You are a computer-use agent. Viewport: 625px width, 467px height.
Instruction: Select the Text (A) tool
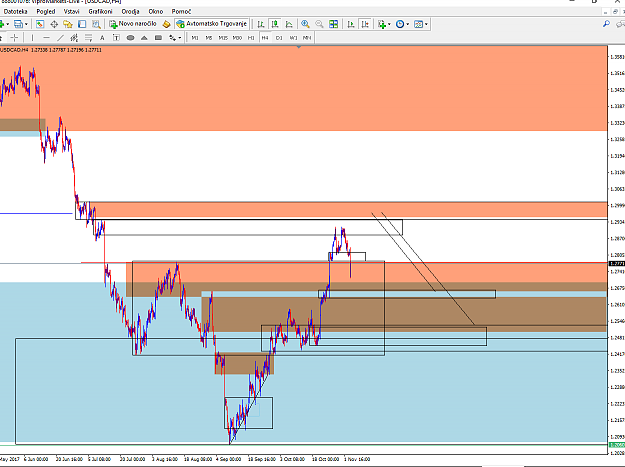pyautogui.click(x=102, y=38)
